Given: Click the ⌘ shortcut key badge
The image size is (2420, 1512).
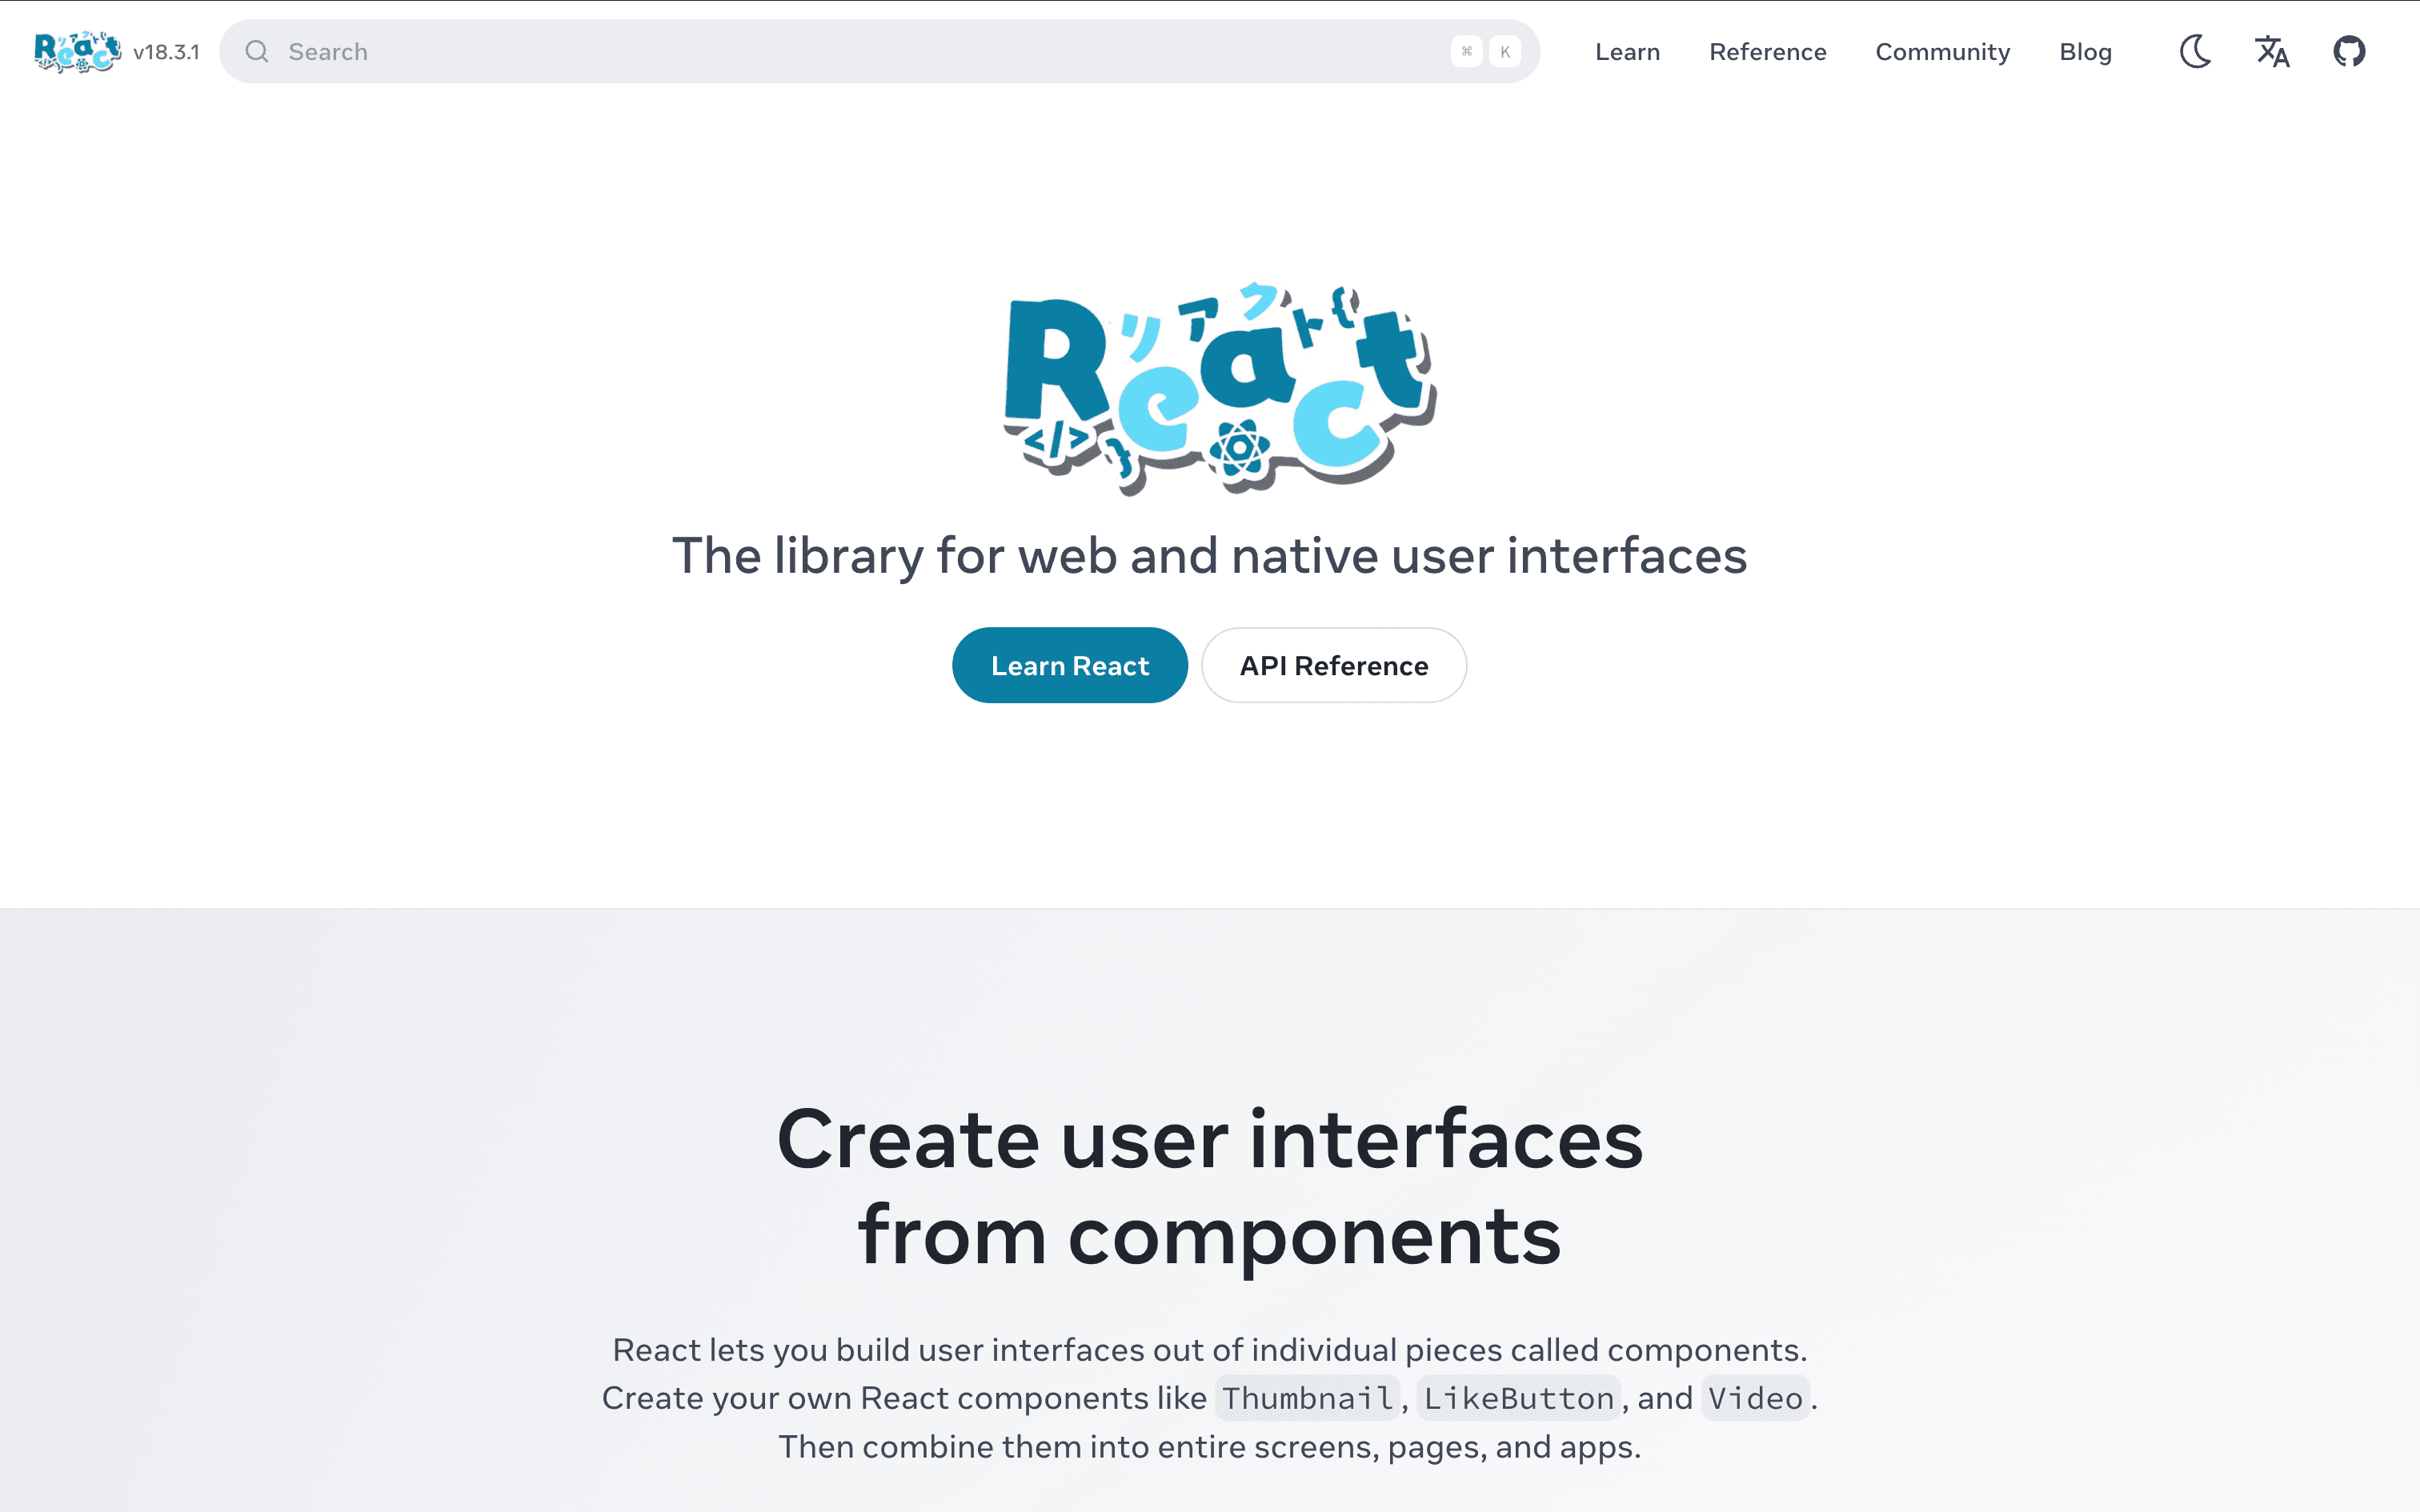Looking at the screenshot, I should coord(1466,52).
